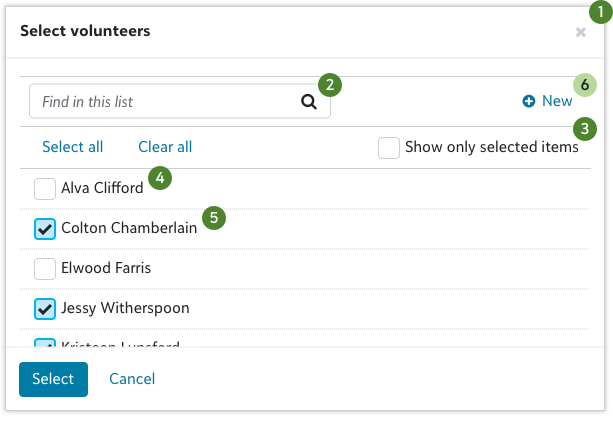Enable Show only selected items
Image resolution: width=613 pixels, height=441 pixels.
(x=389, y=147)
